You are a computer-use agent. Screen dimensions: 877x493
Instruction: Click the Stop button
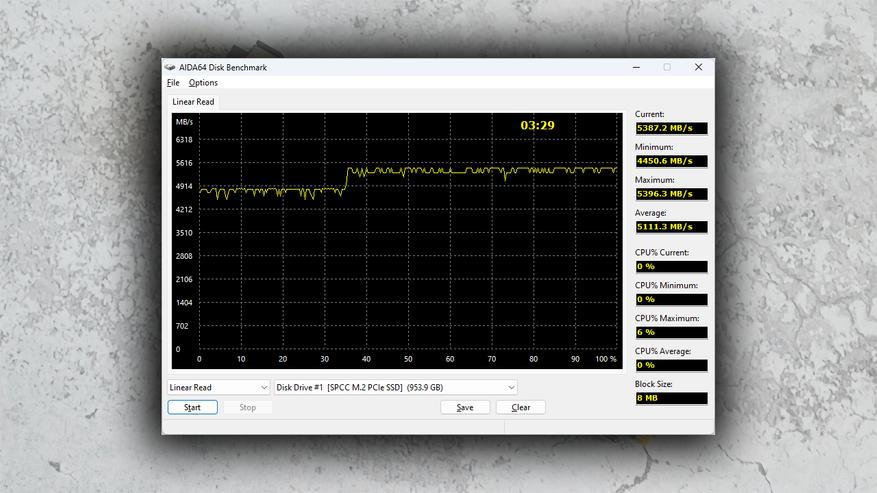[247, 407]
